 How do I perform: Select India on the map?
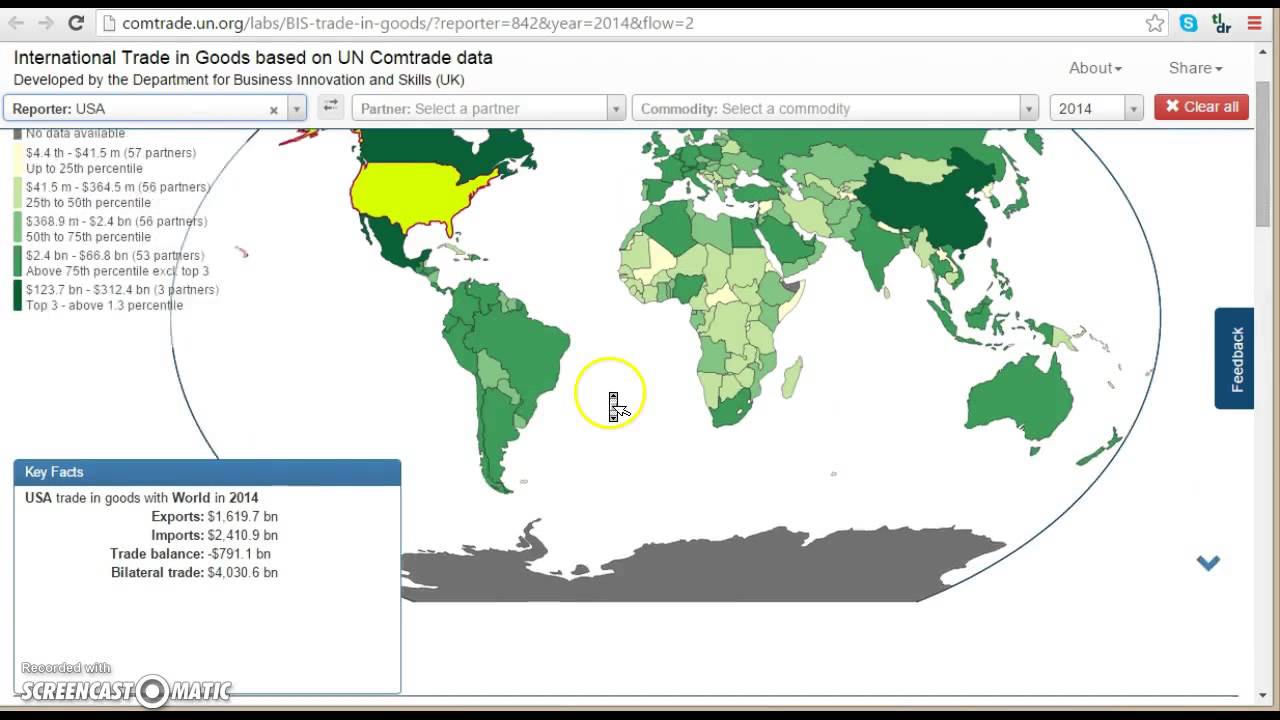click(x=878, y=252)
